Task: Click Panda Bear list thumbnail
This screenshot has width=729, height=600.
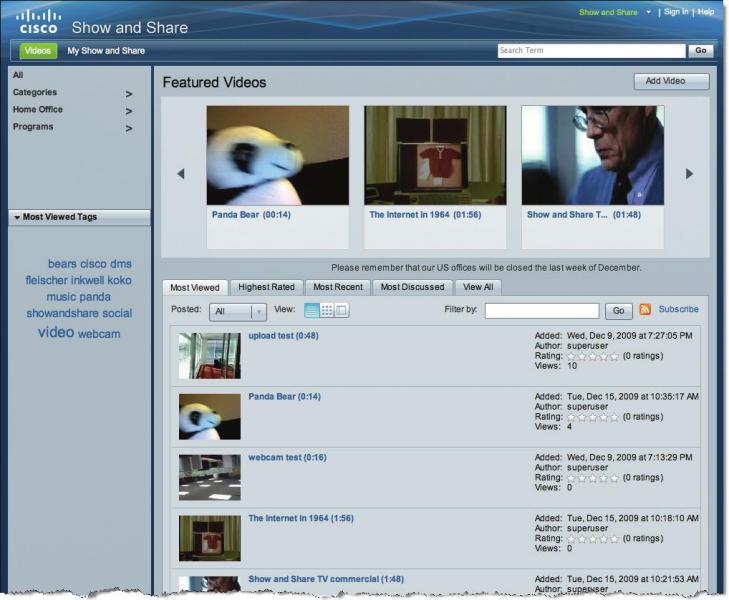Action: click(210, 417)
